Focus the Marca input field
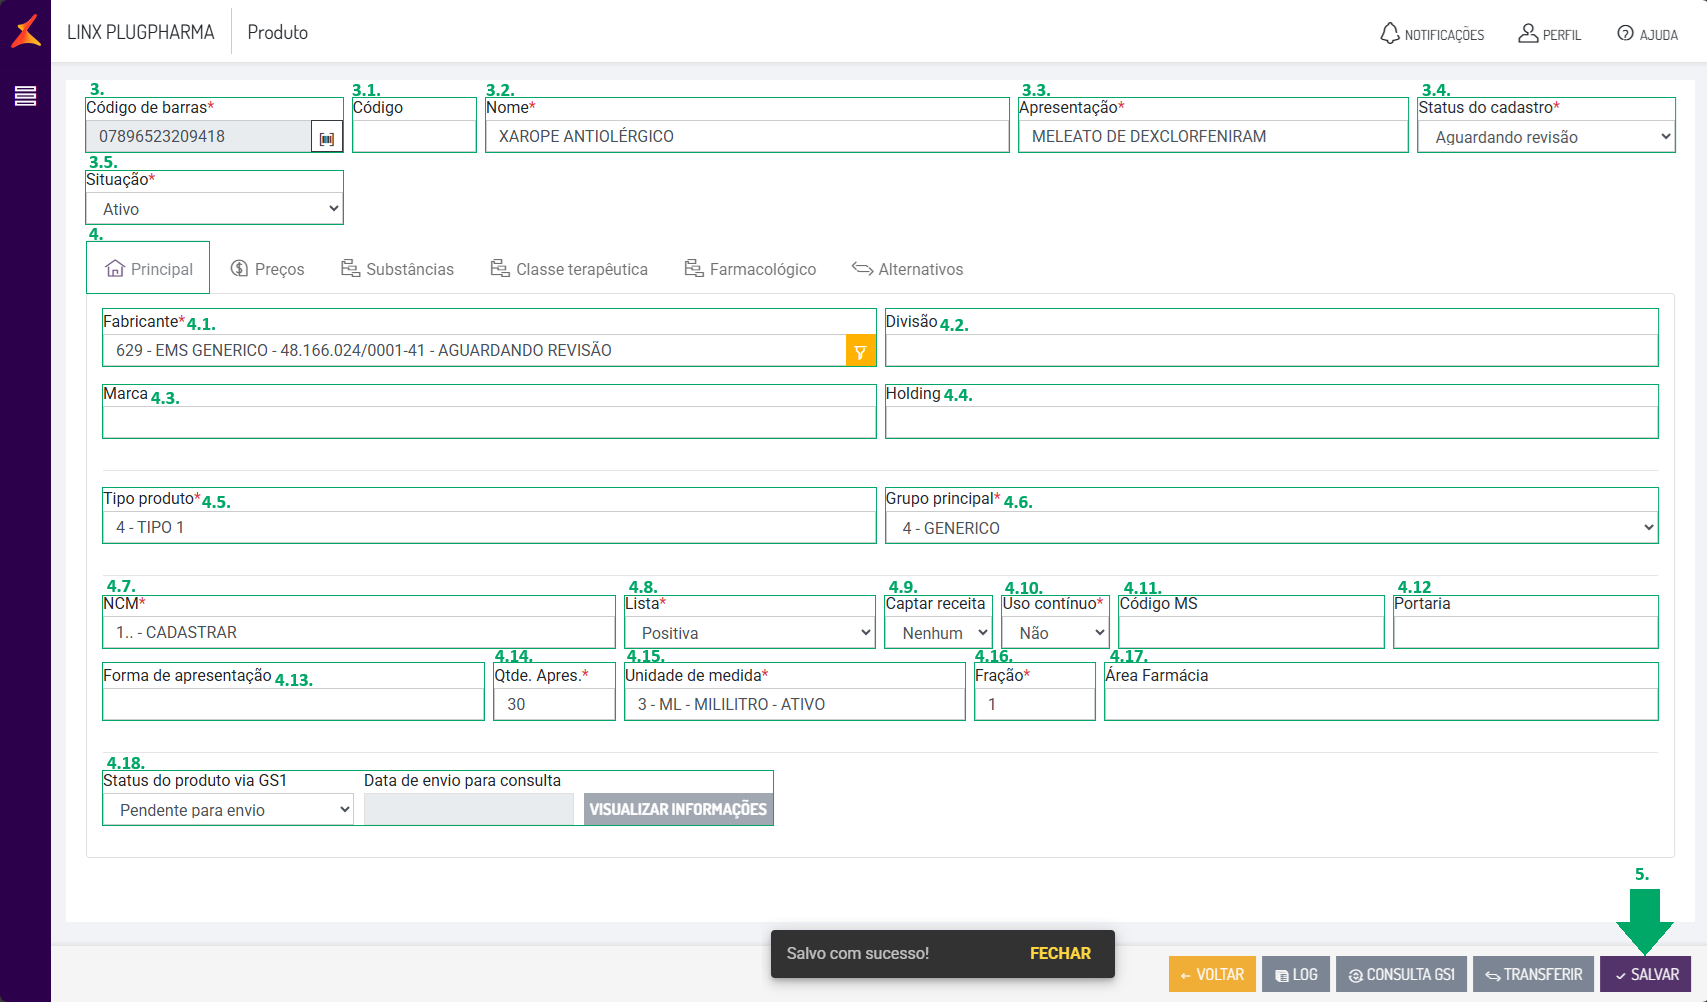The width and height of the screenshot is (1707, 1002). 489,422
